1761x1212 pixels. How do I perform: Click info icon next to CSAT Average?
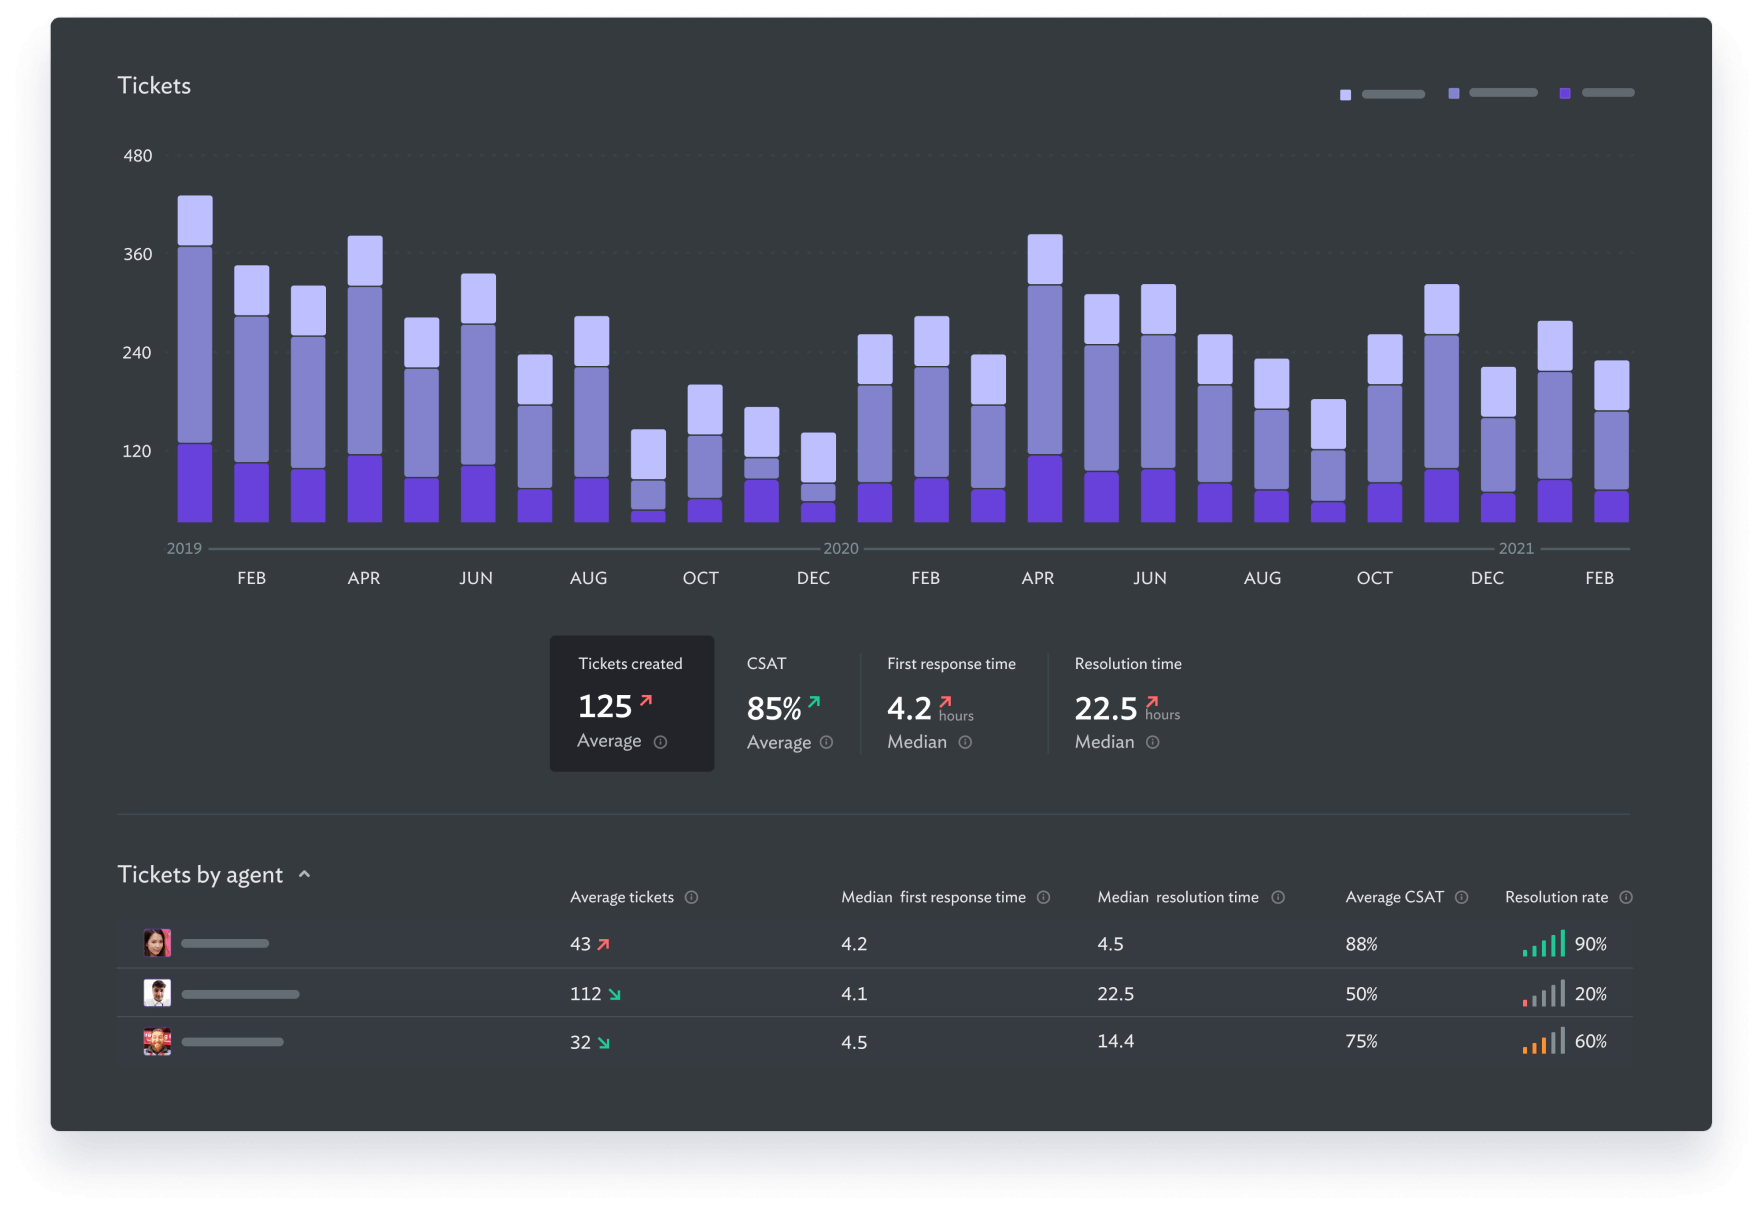click(x=826, y=742)
